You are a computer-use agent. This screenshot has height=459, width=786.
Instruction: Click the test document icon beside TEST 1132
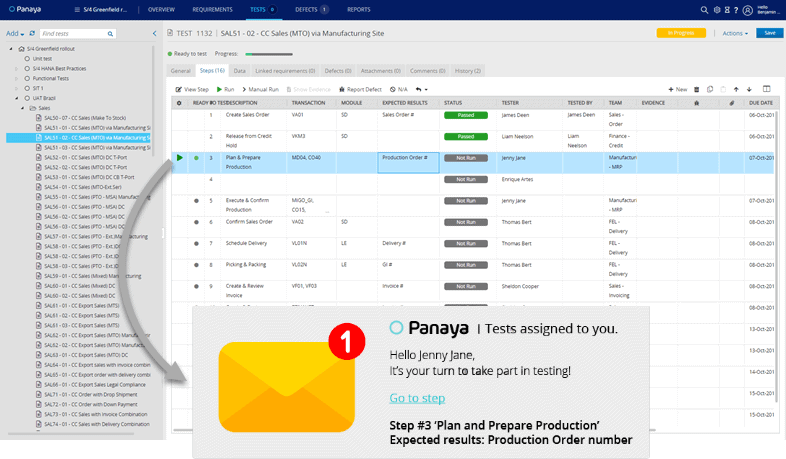pos(170,33)
